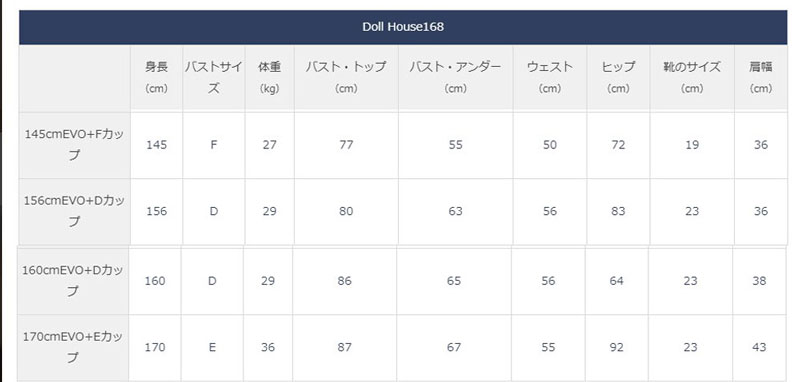Select under-bust value 67 in 170cm row
The height and width of the screenshot is (382, 800).
[454, 347]
